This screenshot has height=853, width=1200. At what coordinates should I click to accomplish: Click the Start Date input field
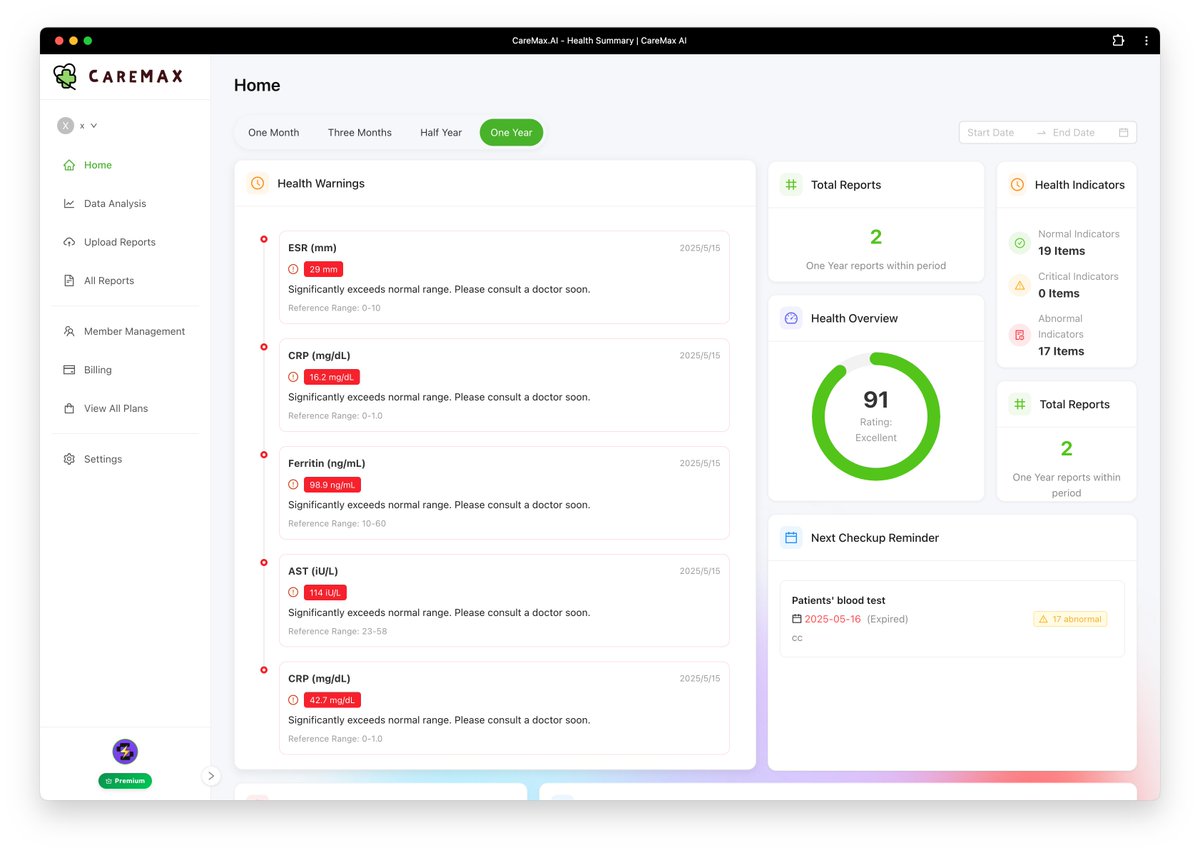pos(997,132)
